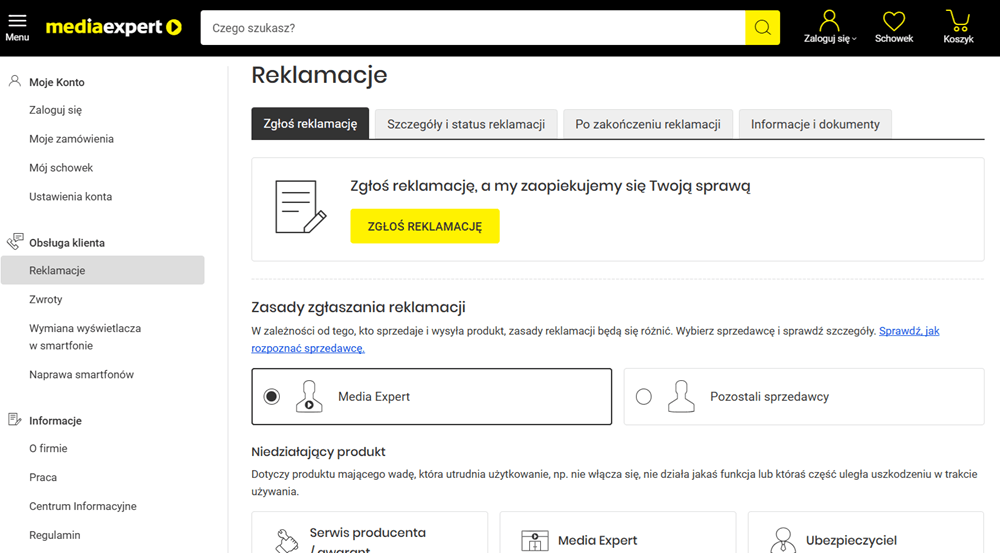Click the Czego szukasz search field
Image resolution: width=1000 pixels, height=553 pixels.
pyautogui.click(x=473, y=27)
